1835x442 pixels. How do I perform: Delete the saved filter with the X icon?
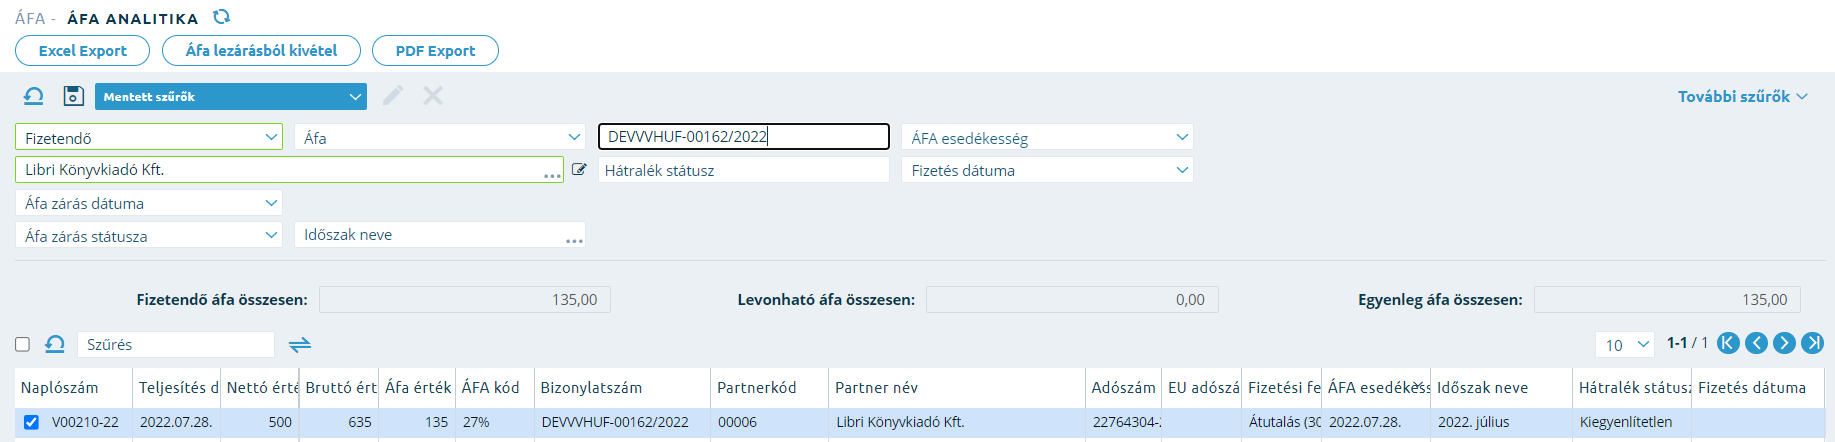click(433, 96)
